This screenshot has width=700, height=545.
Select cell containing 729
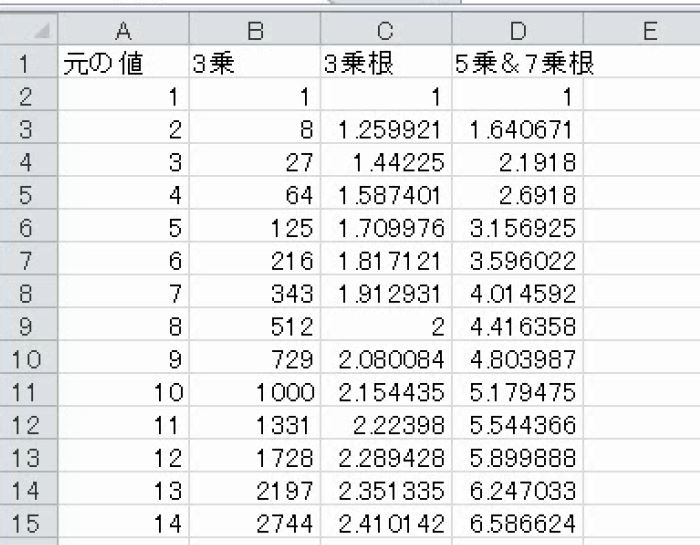(254, 357)
